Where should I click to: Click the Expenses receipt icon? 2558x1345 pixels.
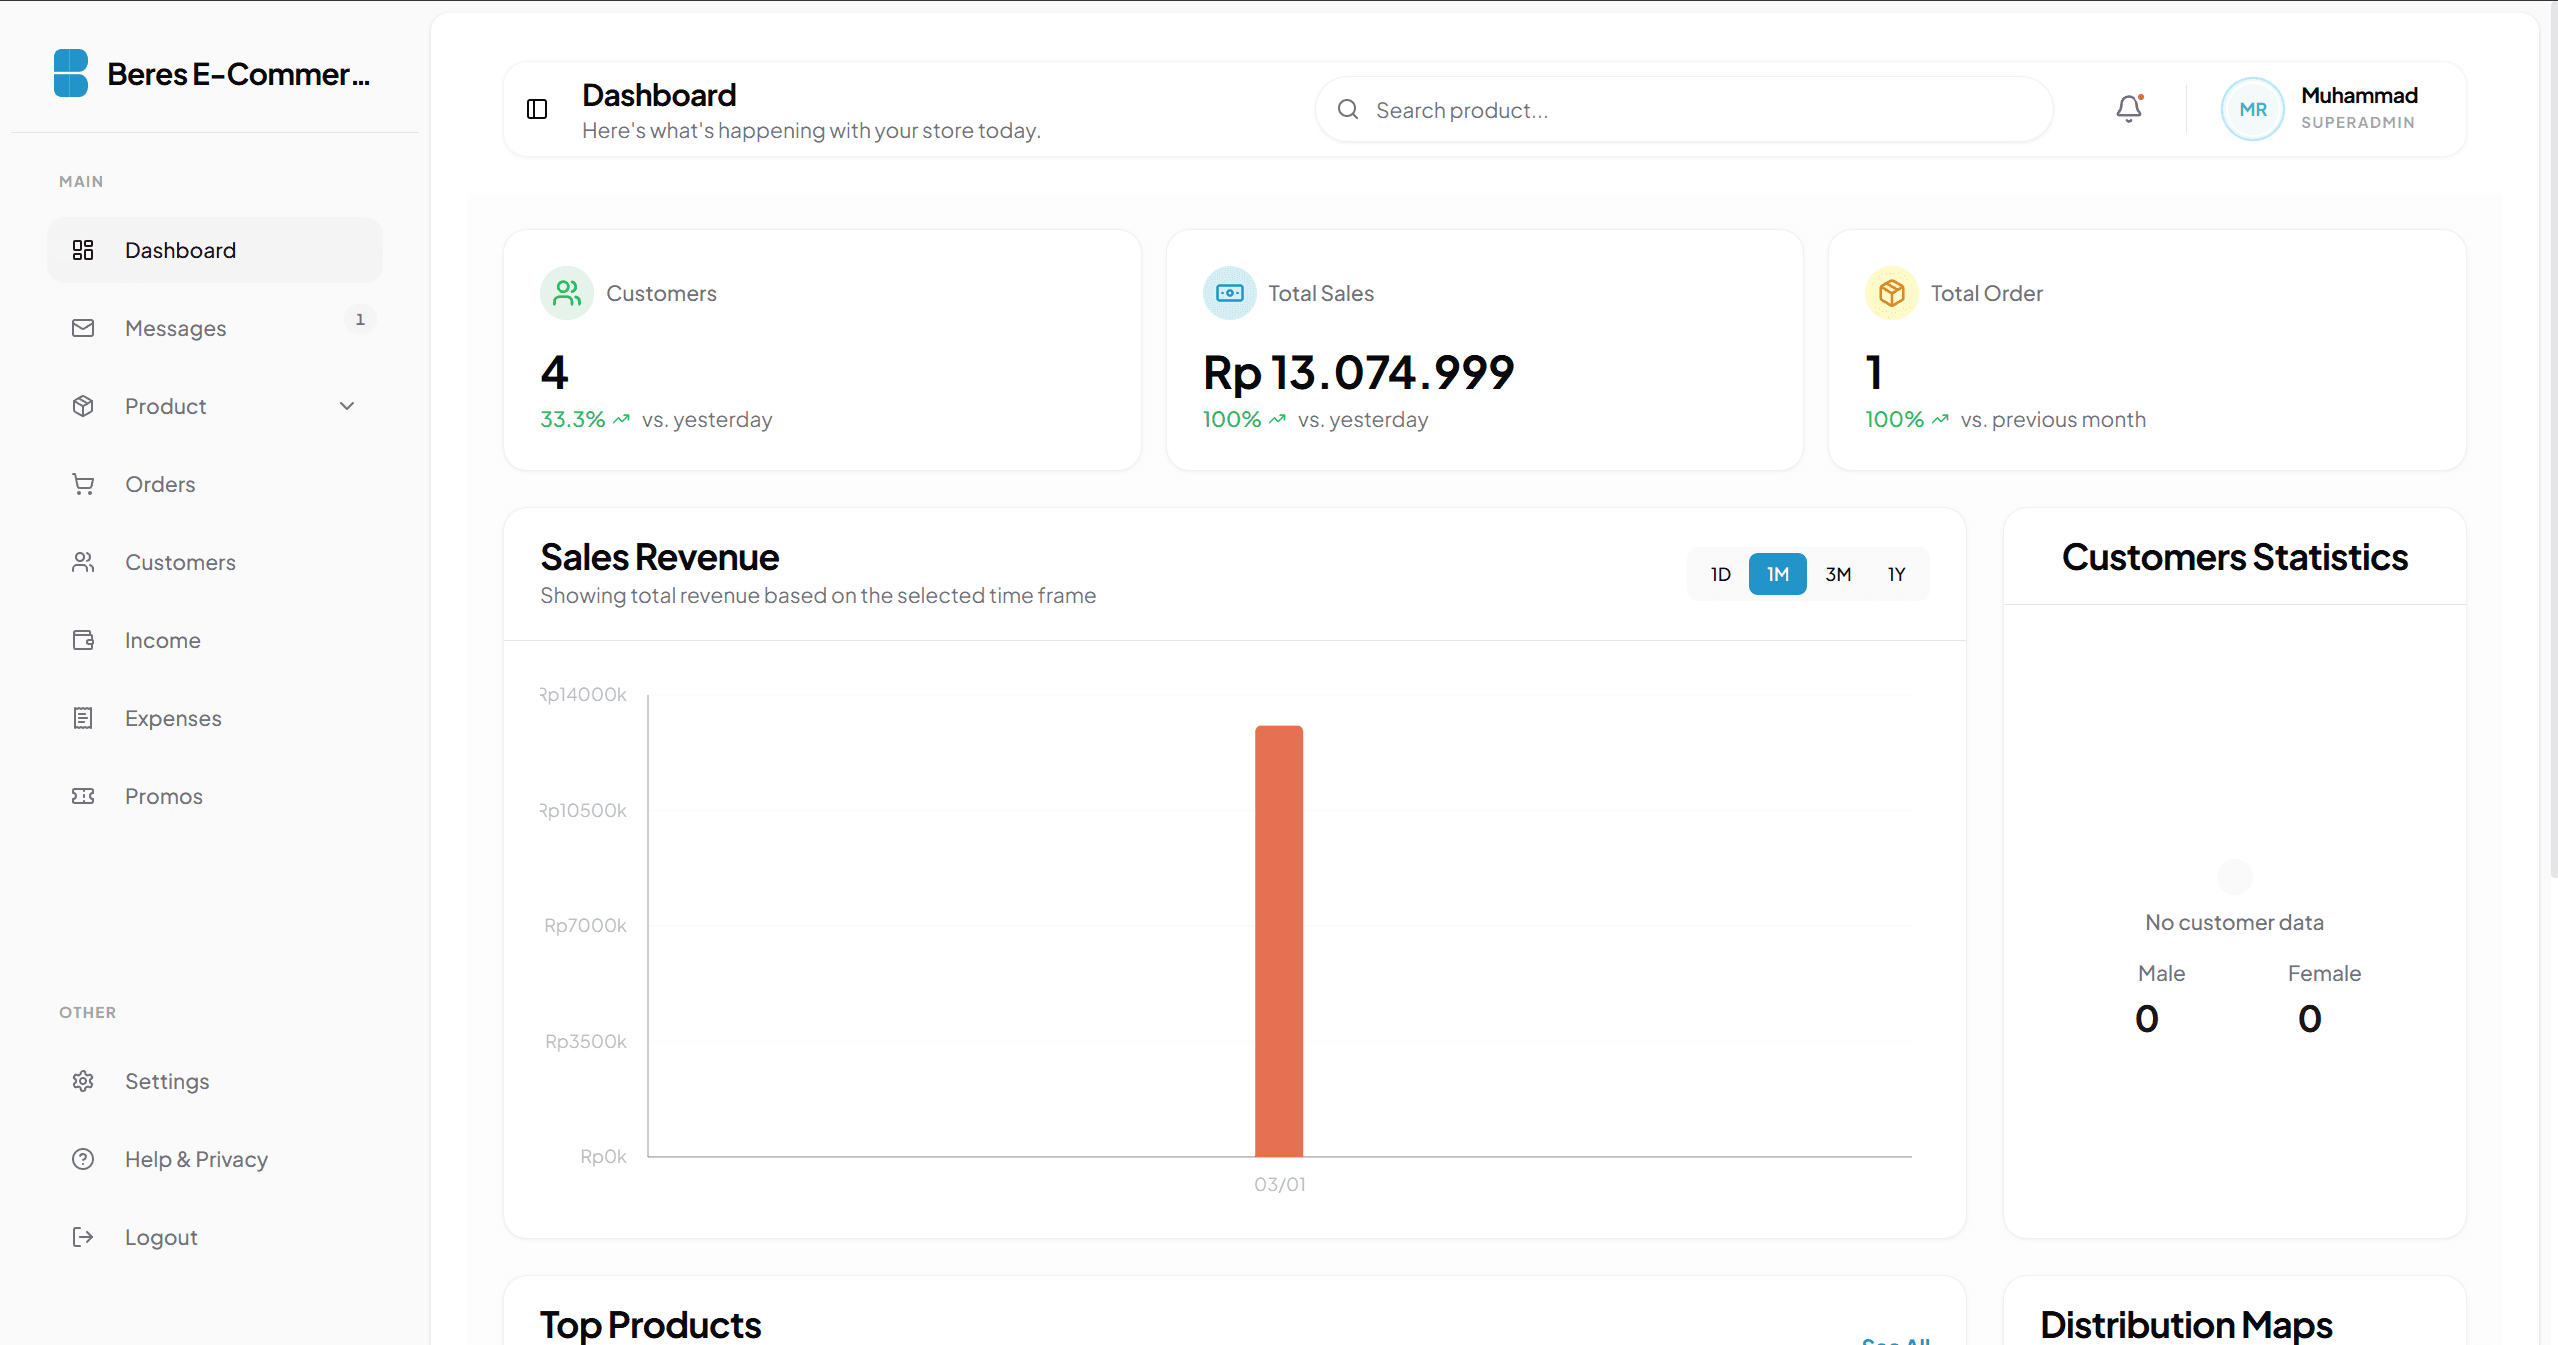tap(83, 718)
